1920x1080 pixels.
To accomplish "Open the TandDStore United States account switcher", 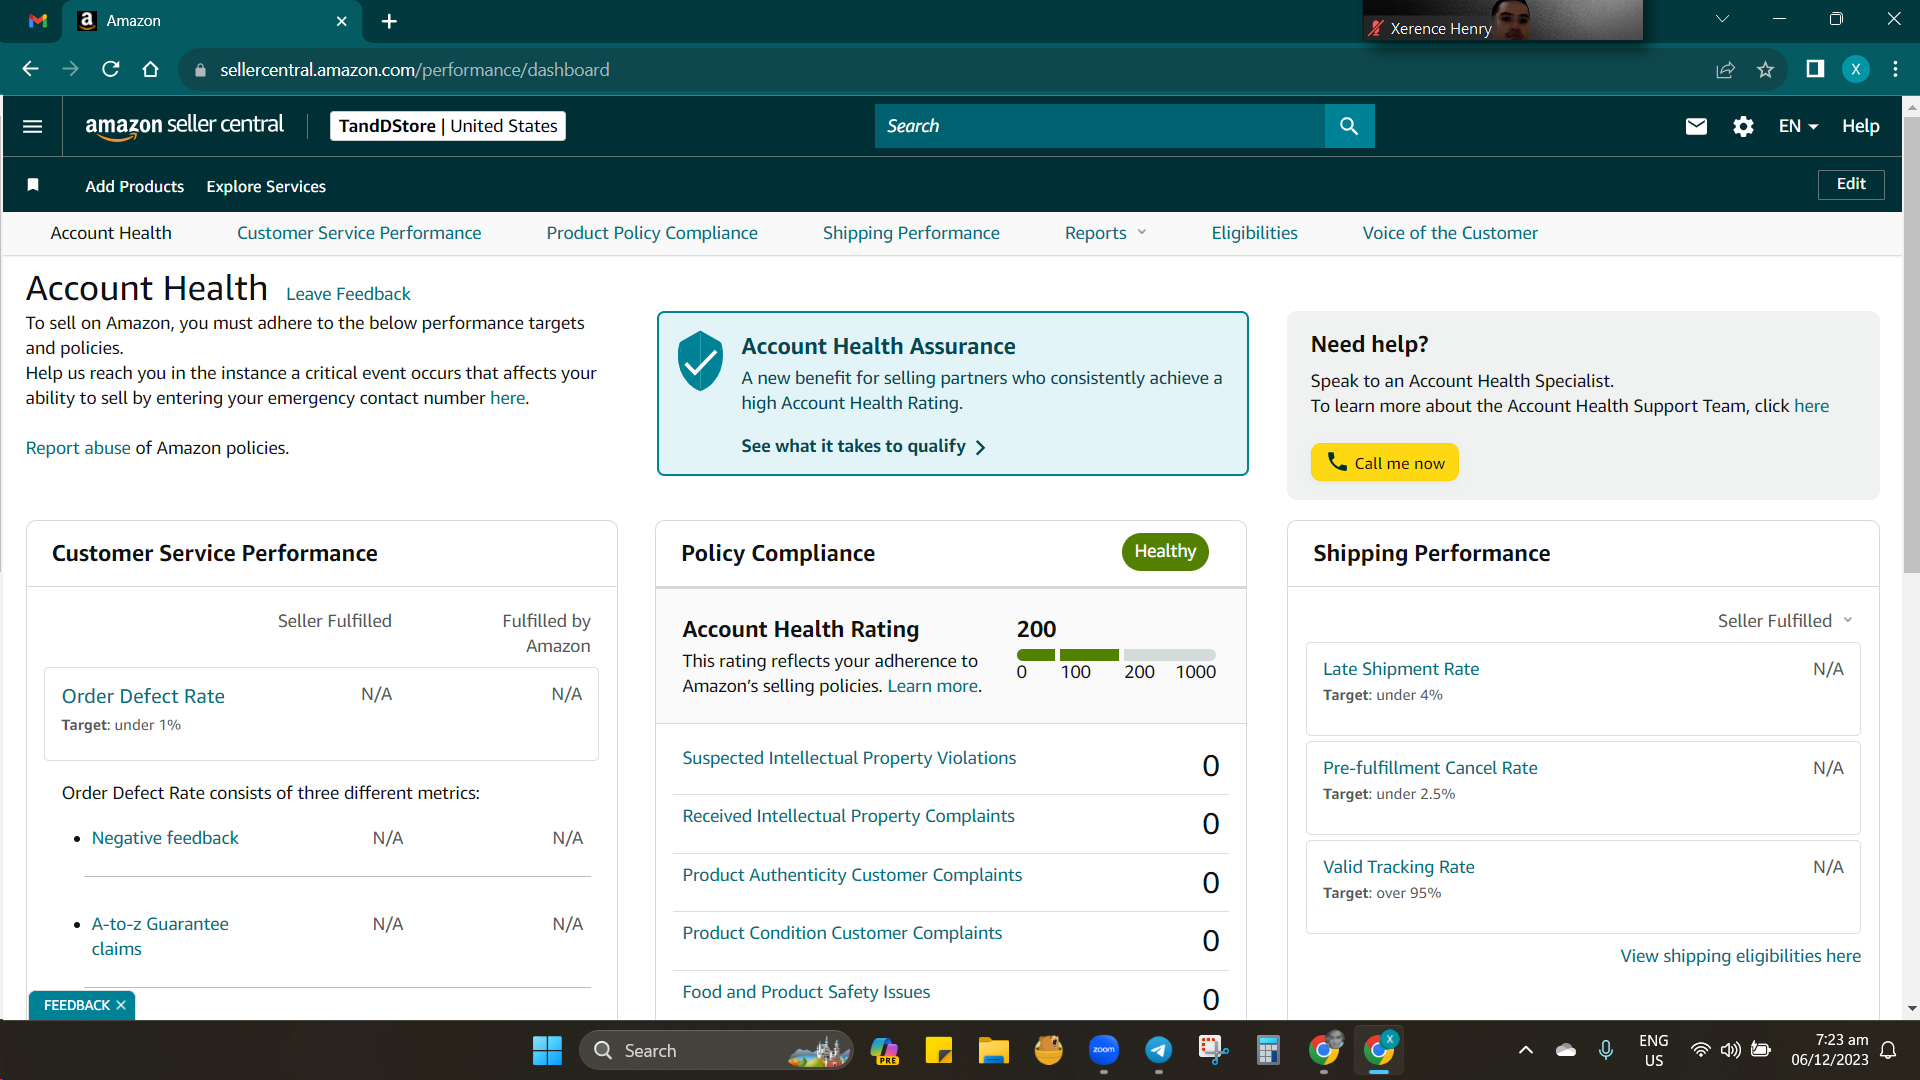I will (x=448, y=126).
